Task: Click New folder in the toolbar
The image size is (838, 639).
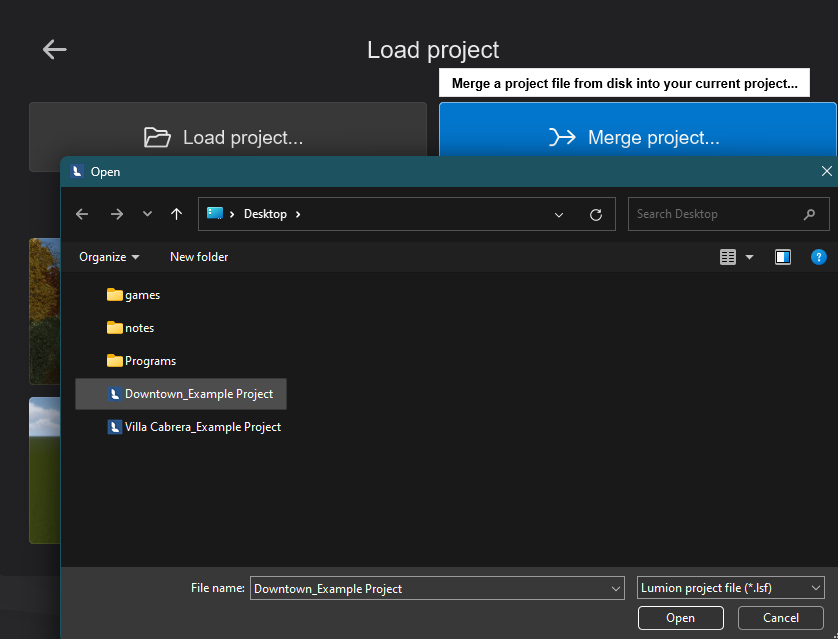Action: 199,257
